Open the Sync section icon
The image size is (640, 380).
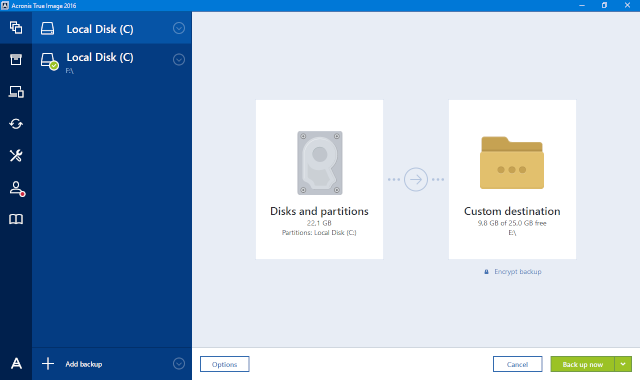point(16,124)
